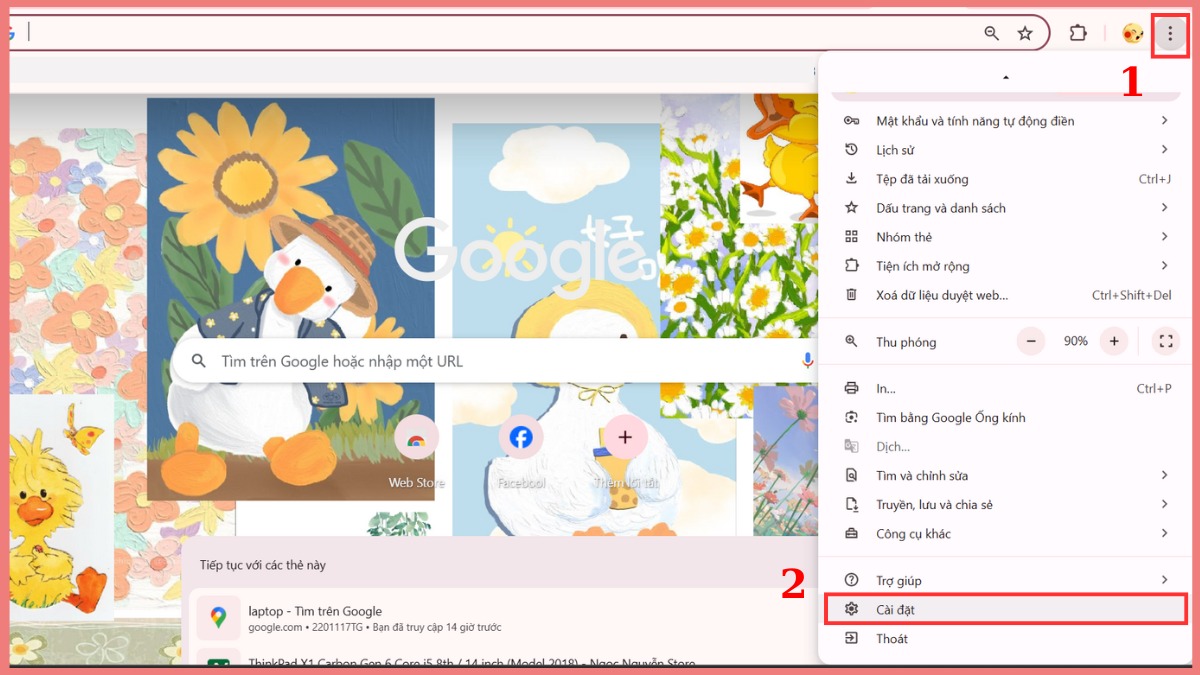
Task: Open the Facebook shortcut icon
Action: tap(521, 438)
